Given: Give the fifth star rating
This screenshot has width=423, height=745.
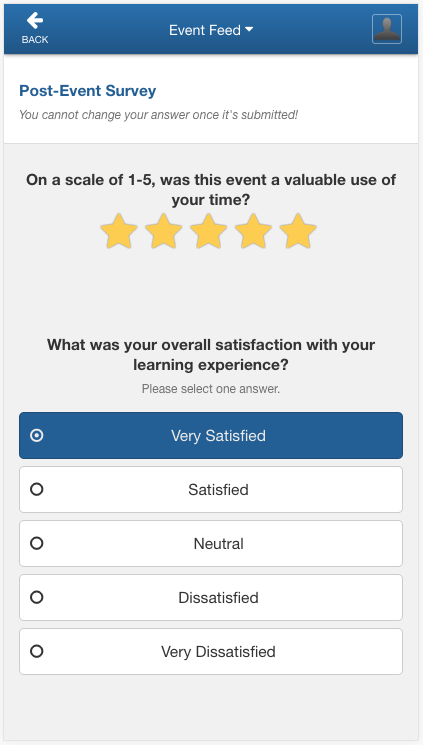Looking at the screenshot, I should click(x=298, y=231).
